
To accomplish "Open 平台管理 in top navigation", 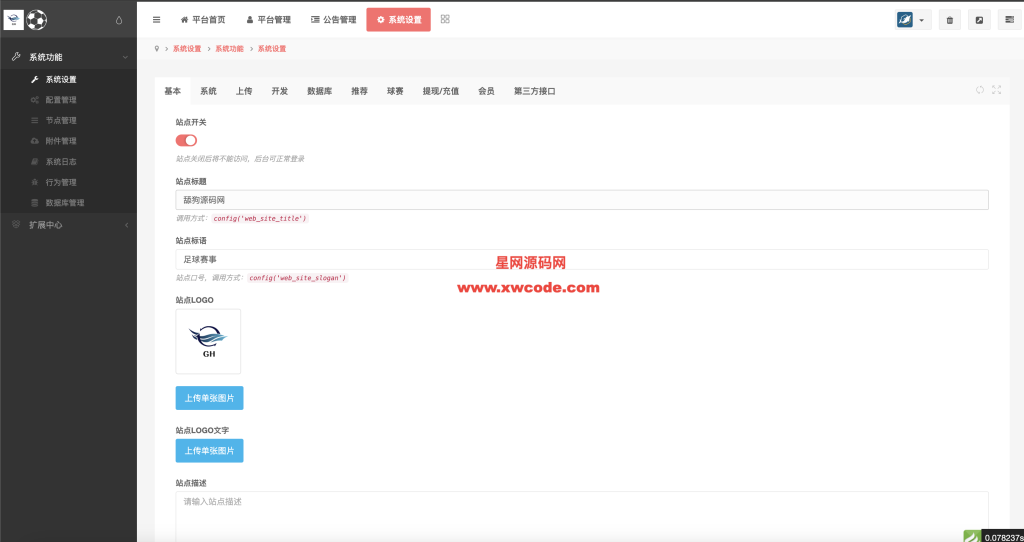I will pos(268,19).
